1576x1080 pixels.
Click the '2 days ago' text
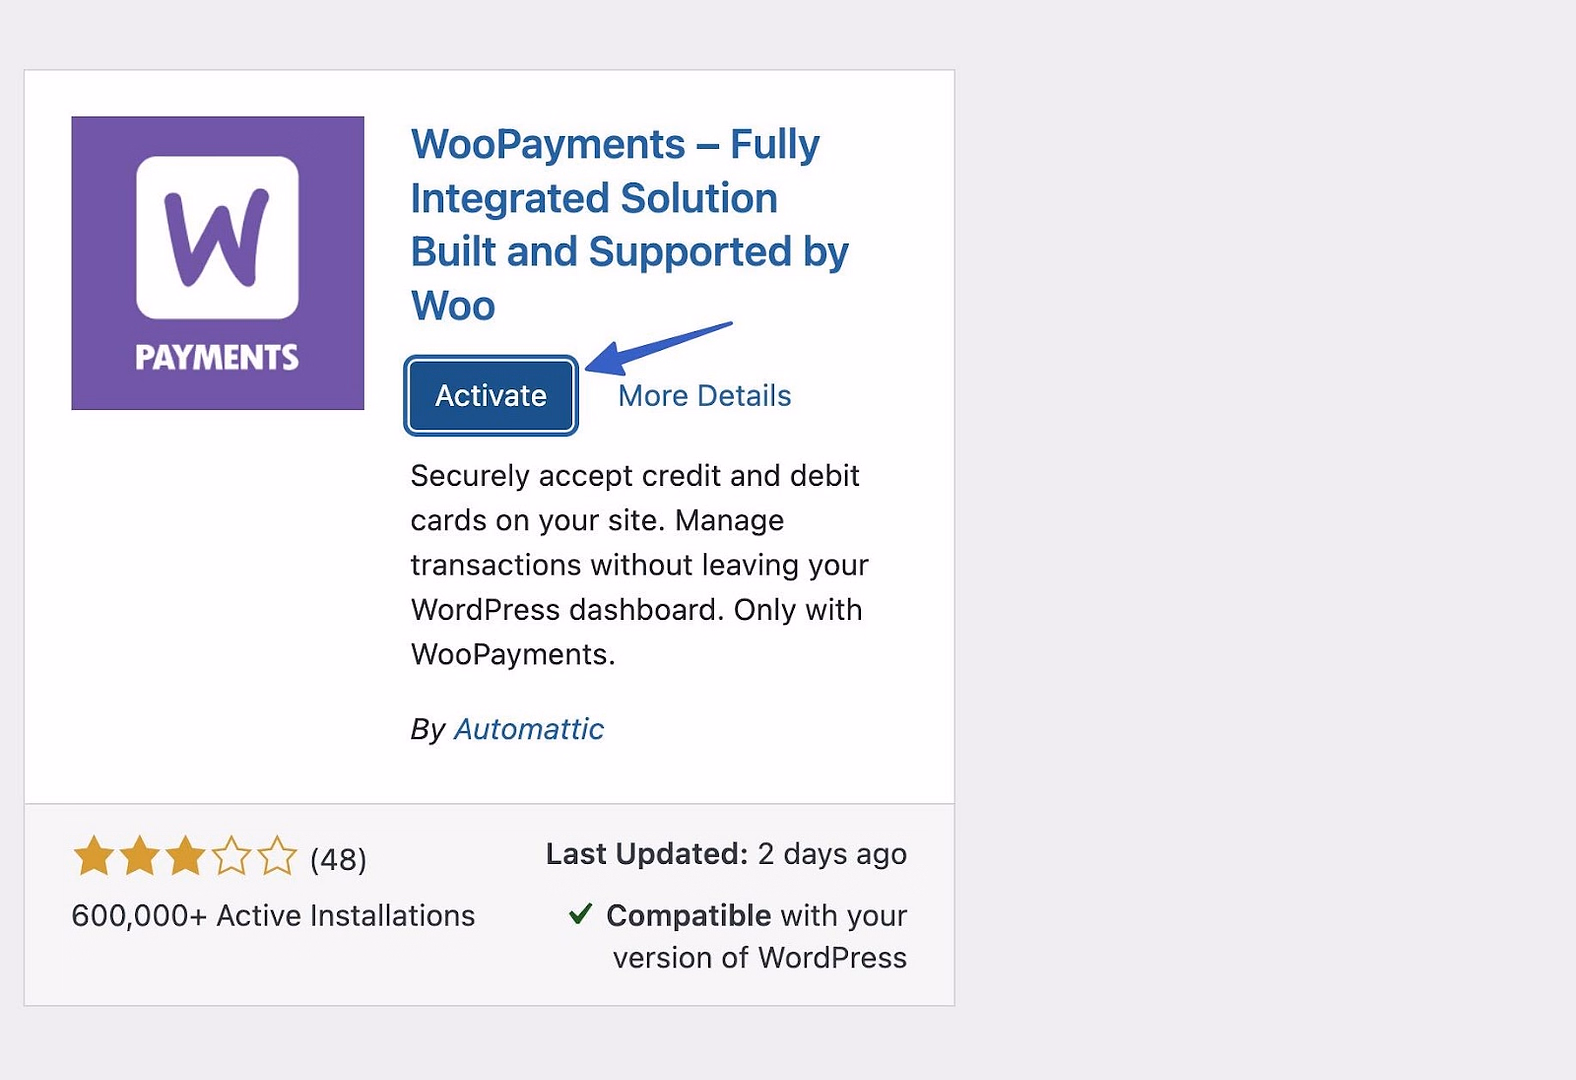point(832,854)
